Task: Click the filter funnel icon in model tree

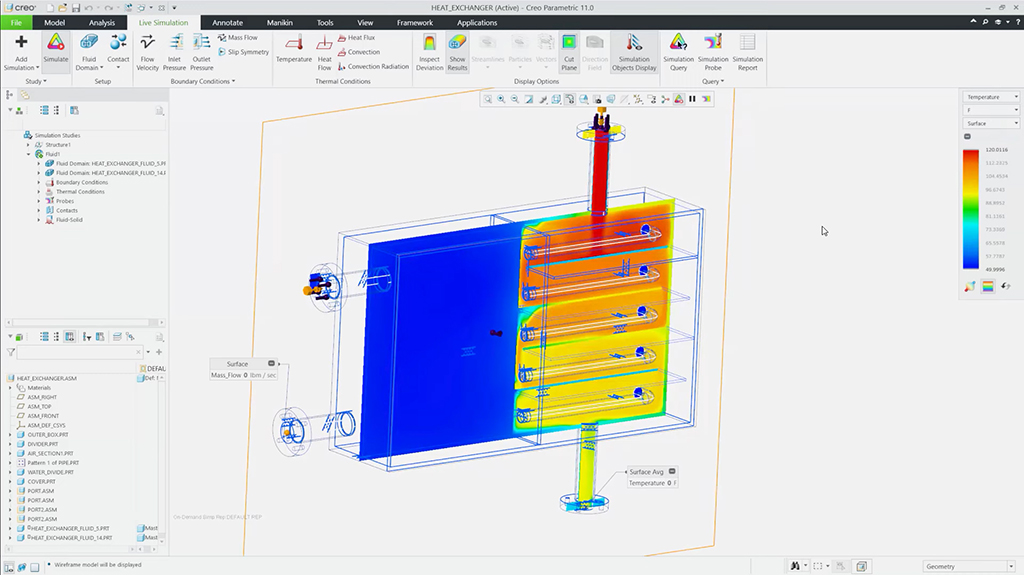Action: 10,352
